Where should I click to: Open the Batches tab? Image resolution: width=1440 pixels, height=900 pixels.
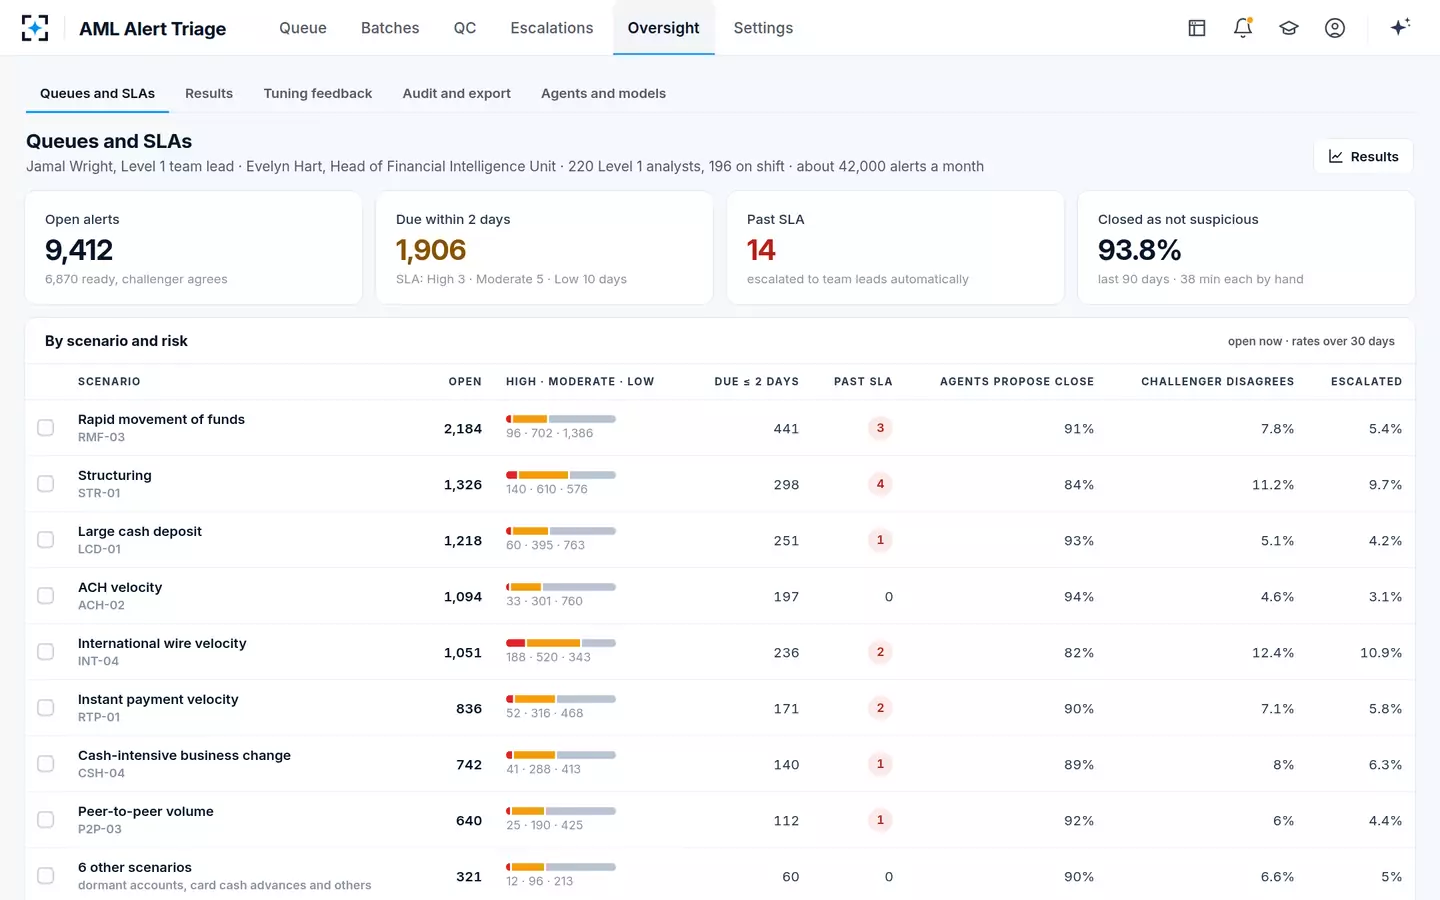[x=390, y=28]
